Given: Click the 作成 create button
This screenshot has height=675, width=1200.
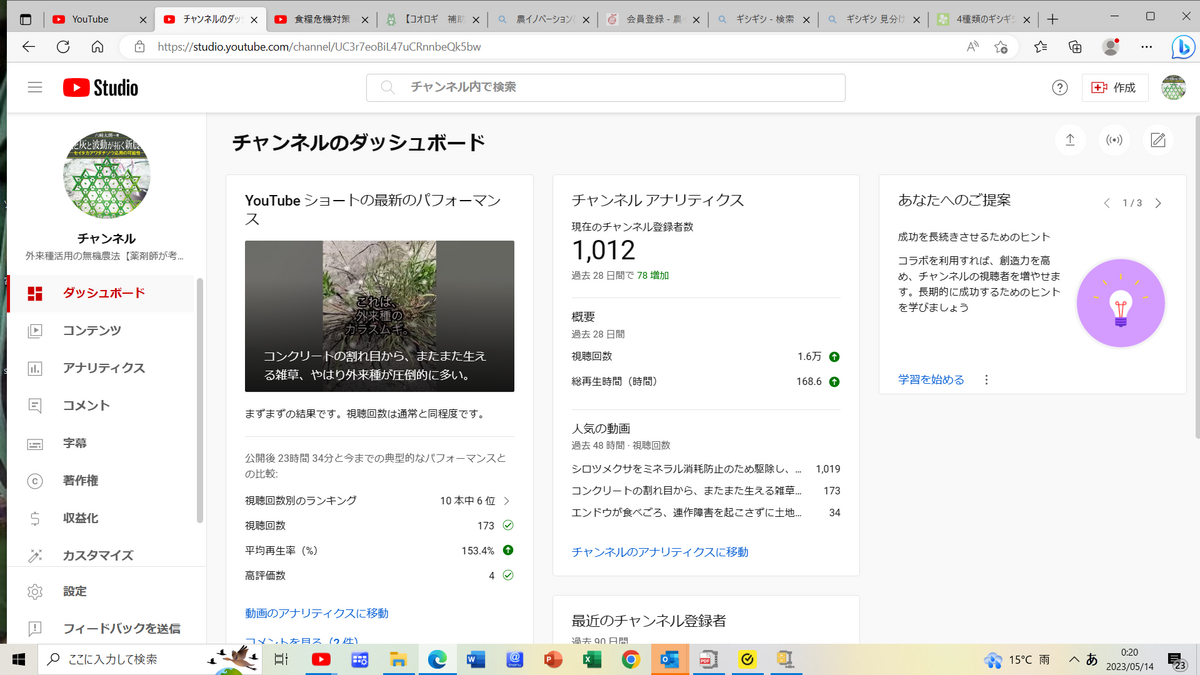Looking at the screenshot, I should pyautogui.click(x=1115, y=88).
